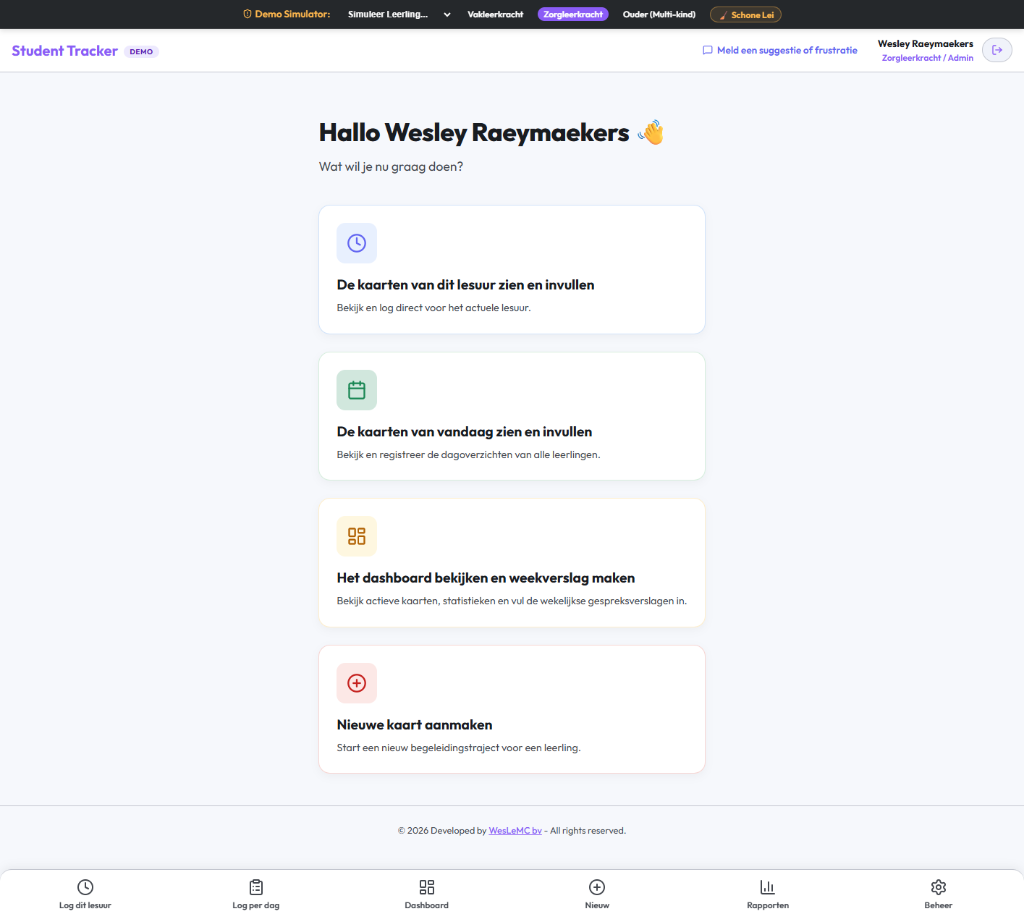Click the speech bubble icon beside suggestion link

707,50
